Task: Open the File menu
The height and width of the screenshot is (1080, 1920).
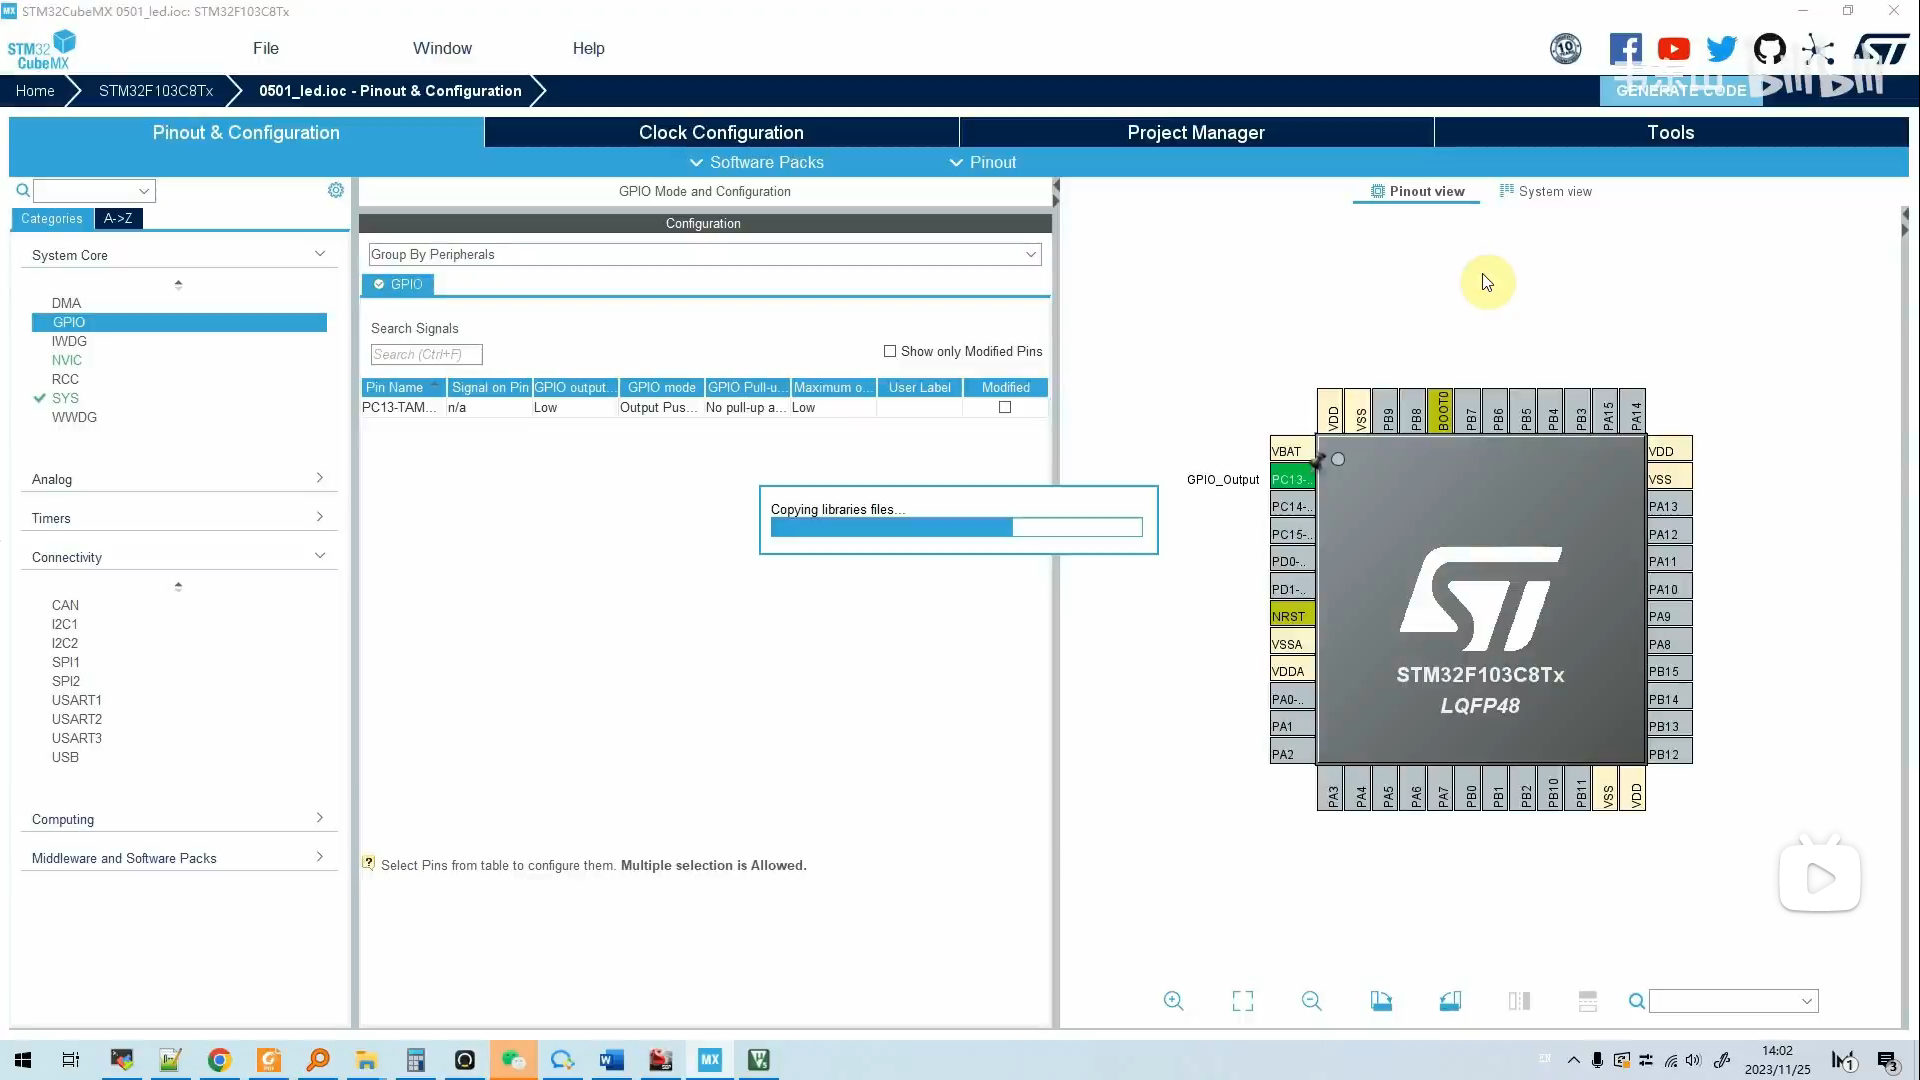Action: [266, 48]
